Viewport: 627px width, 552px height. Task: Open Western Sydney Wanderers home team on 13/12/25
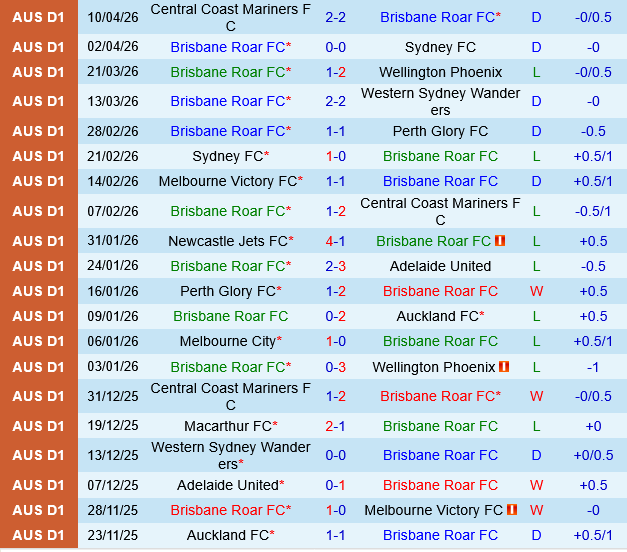click(231, 455)
